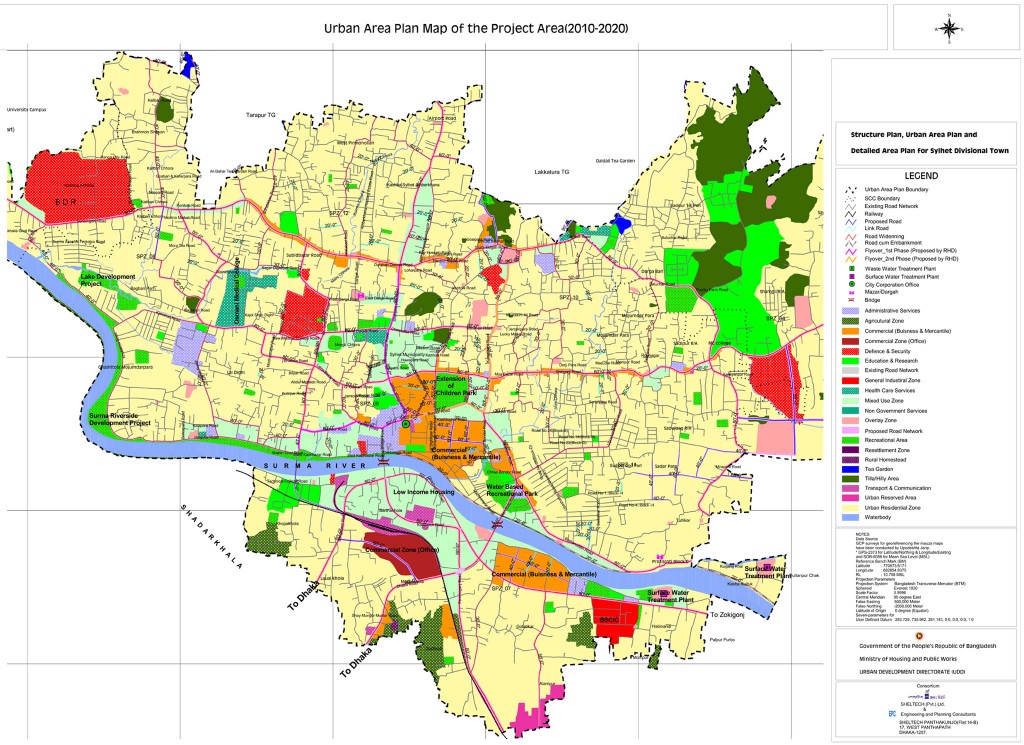This screenshot has width=1024, height=745.
Task: Choose the Rural Homestead swatch
Action: click(851, 460)
